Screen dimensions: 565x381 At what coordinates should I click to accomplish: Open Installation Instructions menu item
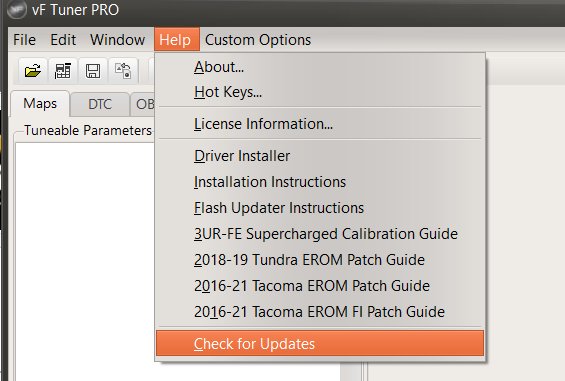click(320, 182)
